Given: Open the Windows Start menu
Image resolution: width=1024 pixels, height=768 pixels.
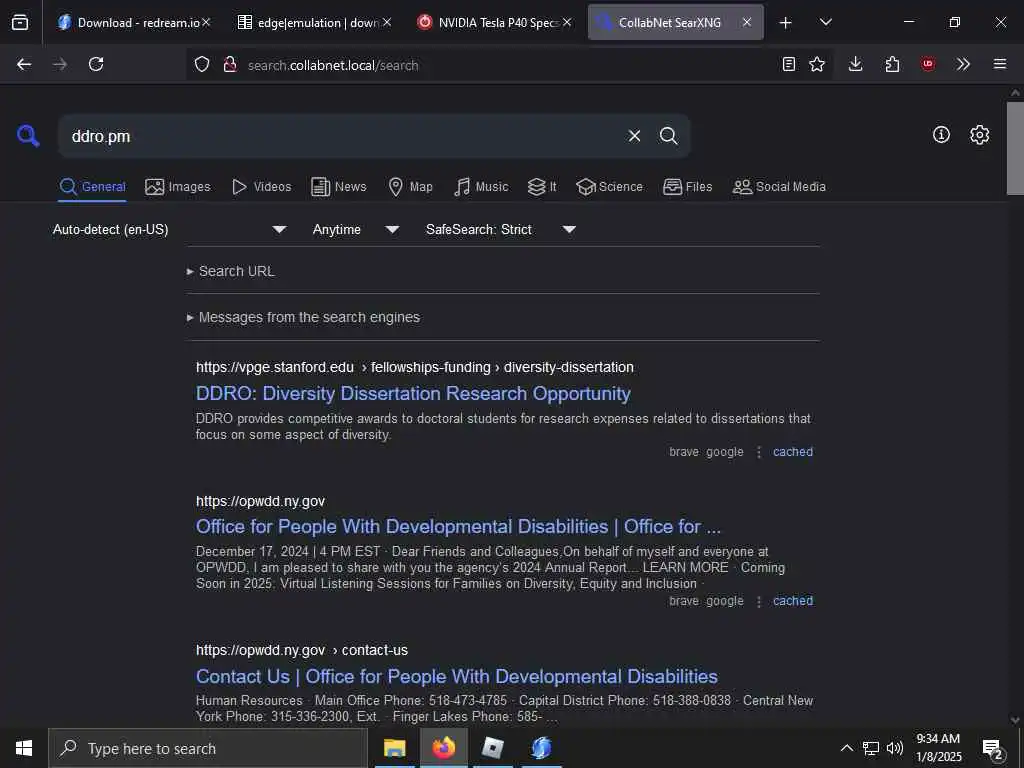Looking at the screenshot, I should [x=24, y=748].
